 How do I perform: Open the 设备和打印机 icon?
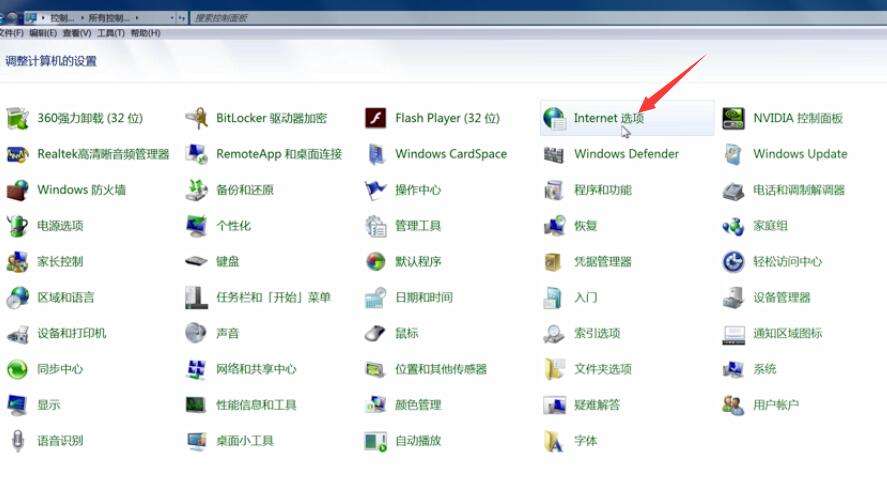tap(18, 334)
